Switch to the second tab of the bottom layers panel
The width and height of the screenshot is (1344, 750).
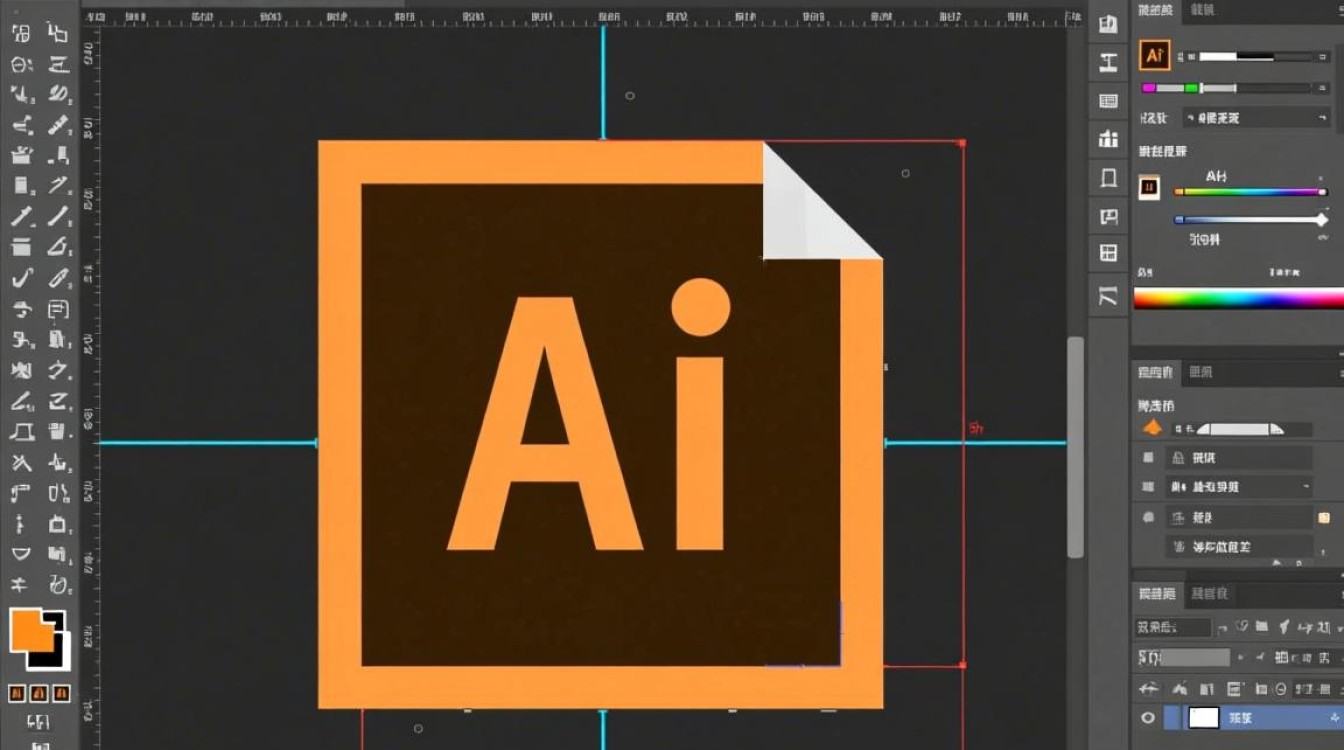click(x=1209, y=594)
